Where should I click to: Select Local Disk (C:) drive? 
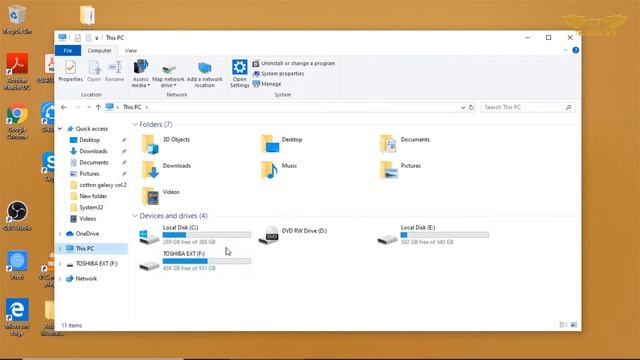point(195,235)
